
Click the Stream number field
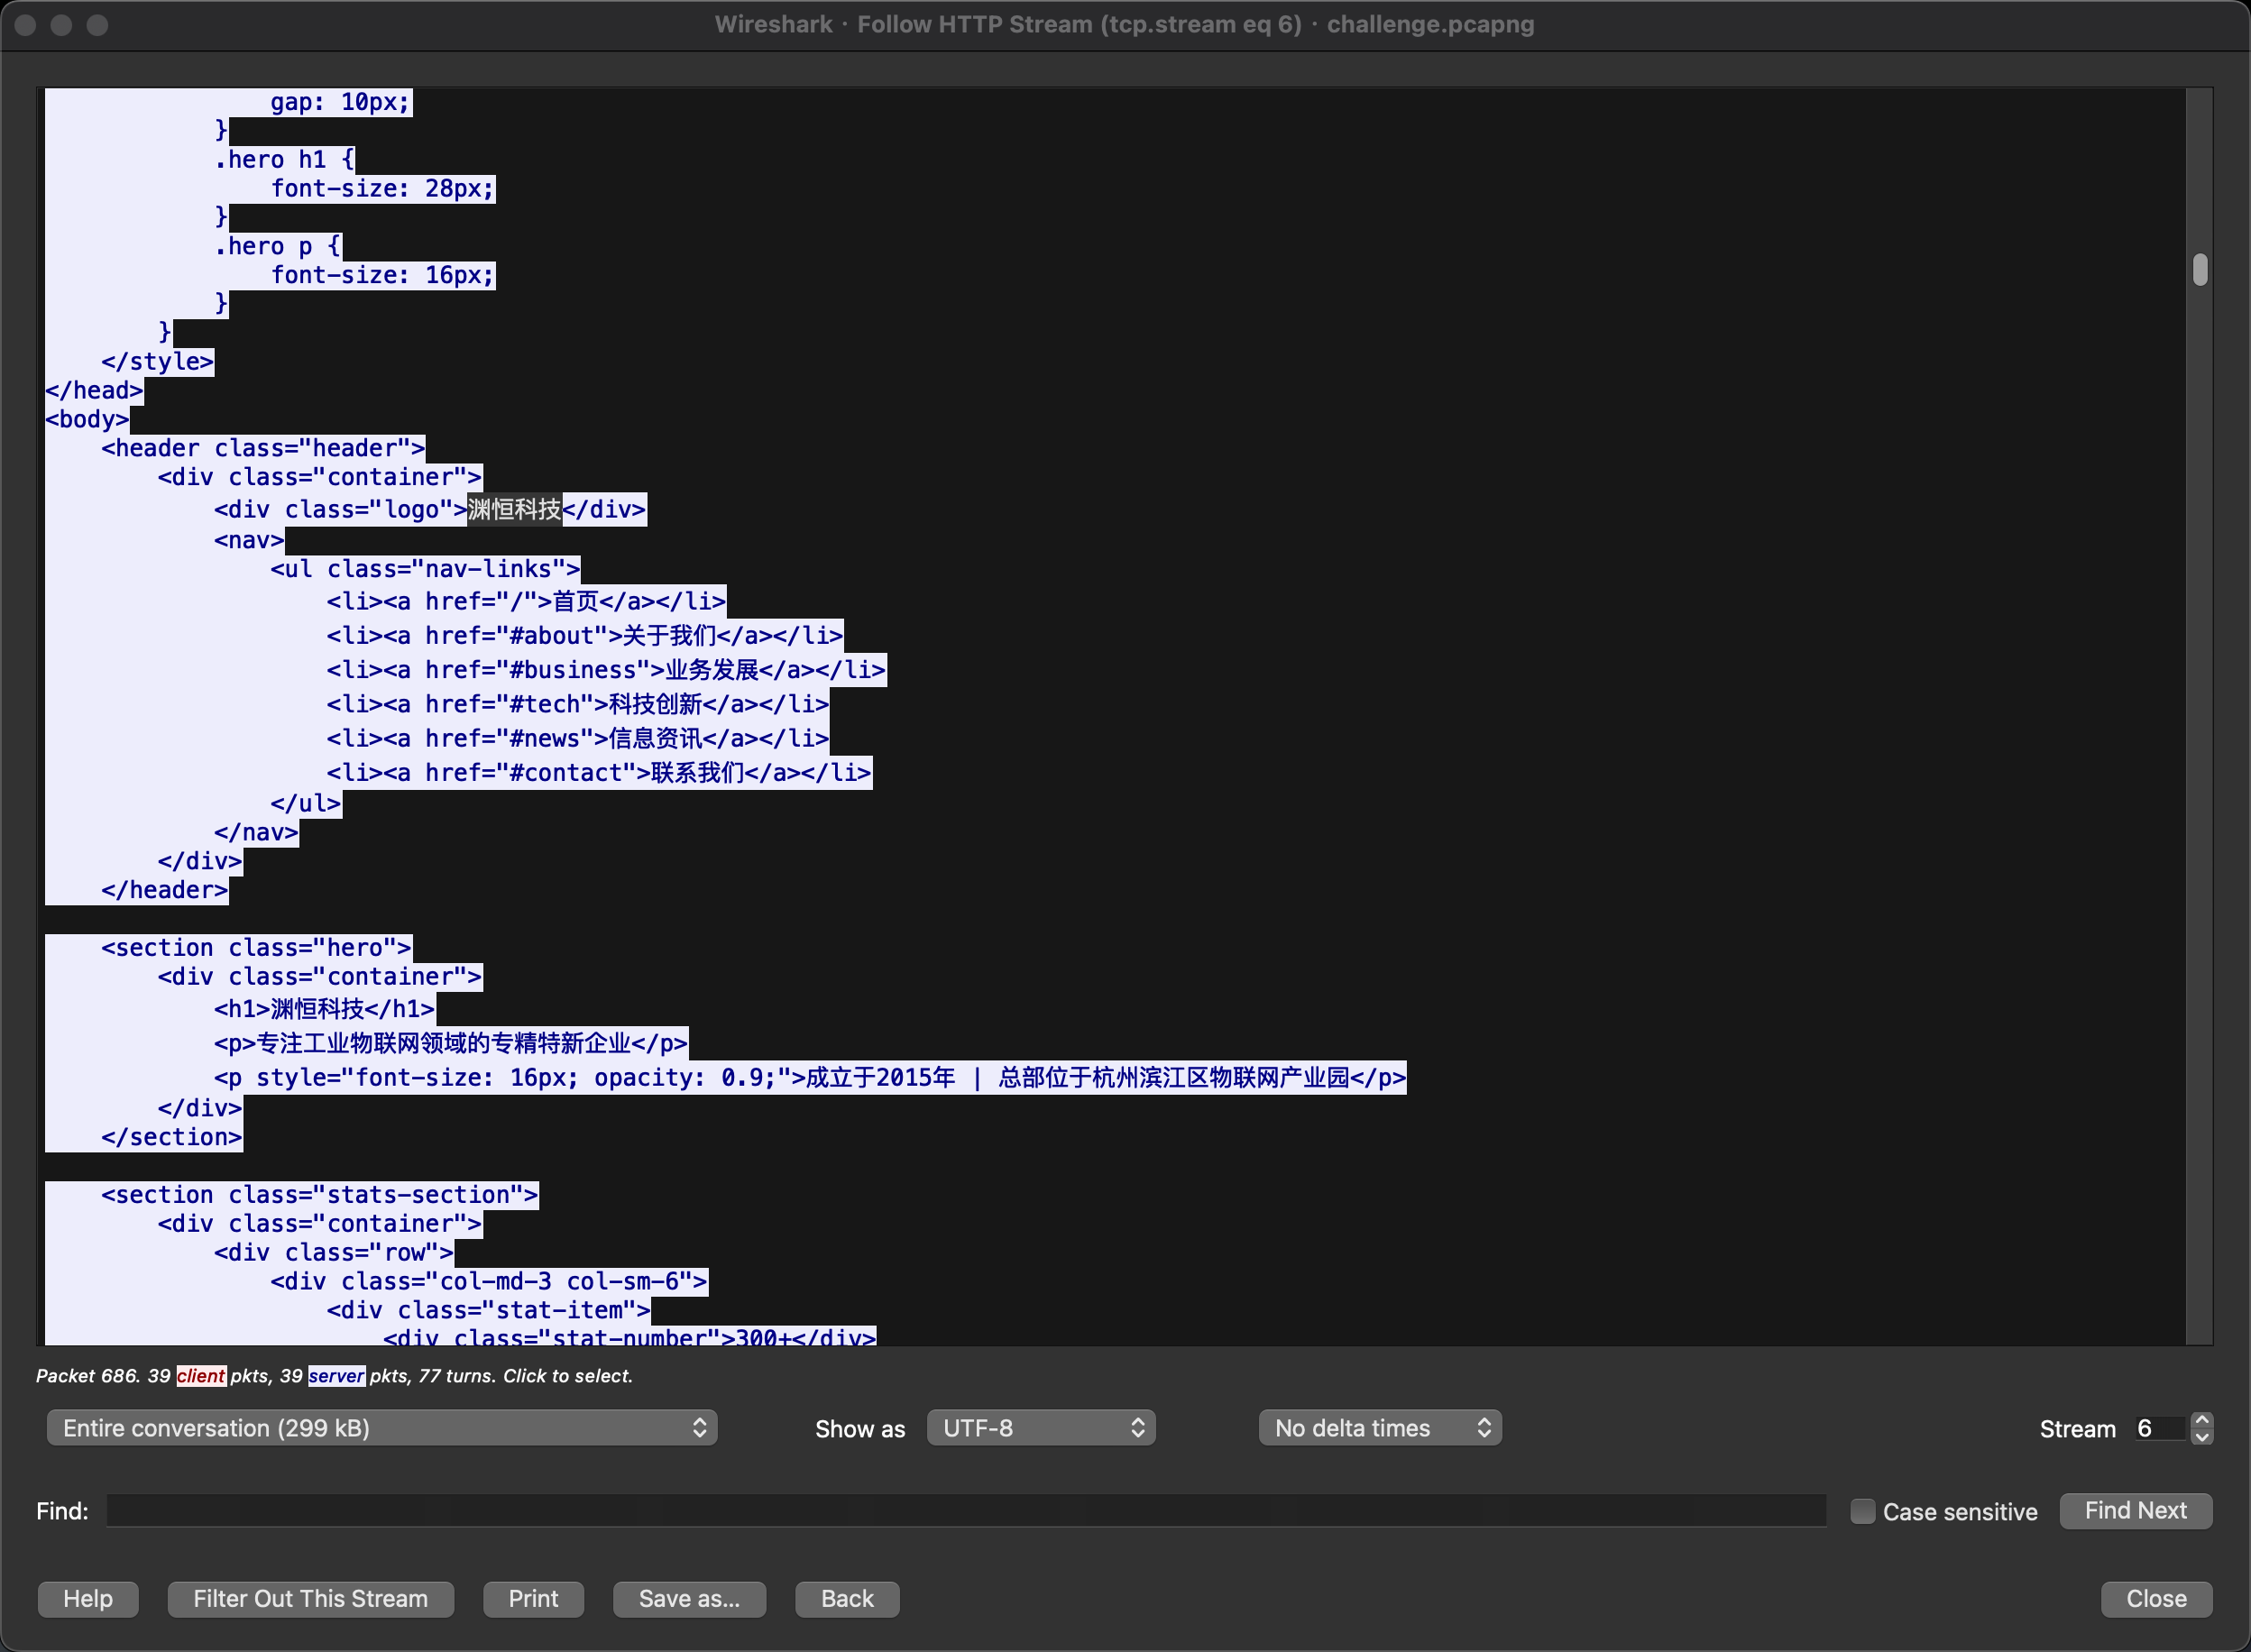[2158, 1428]
